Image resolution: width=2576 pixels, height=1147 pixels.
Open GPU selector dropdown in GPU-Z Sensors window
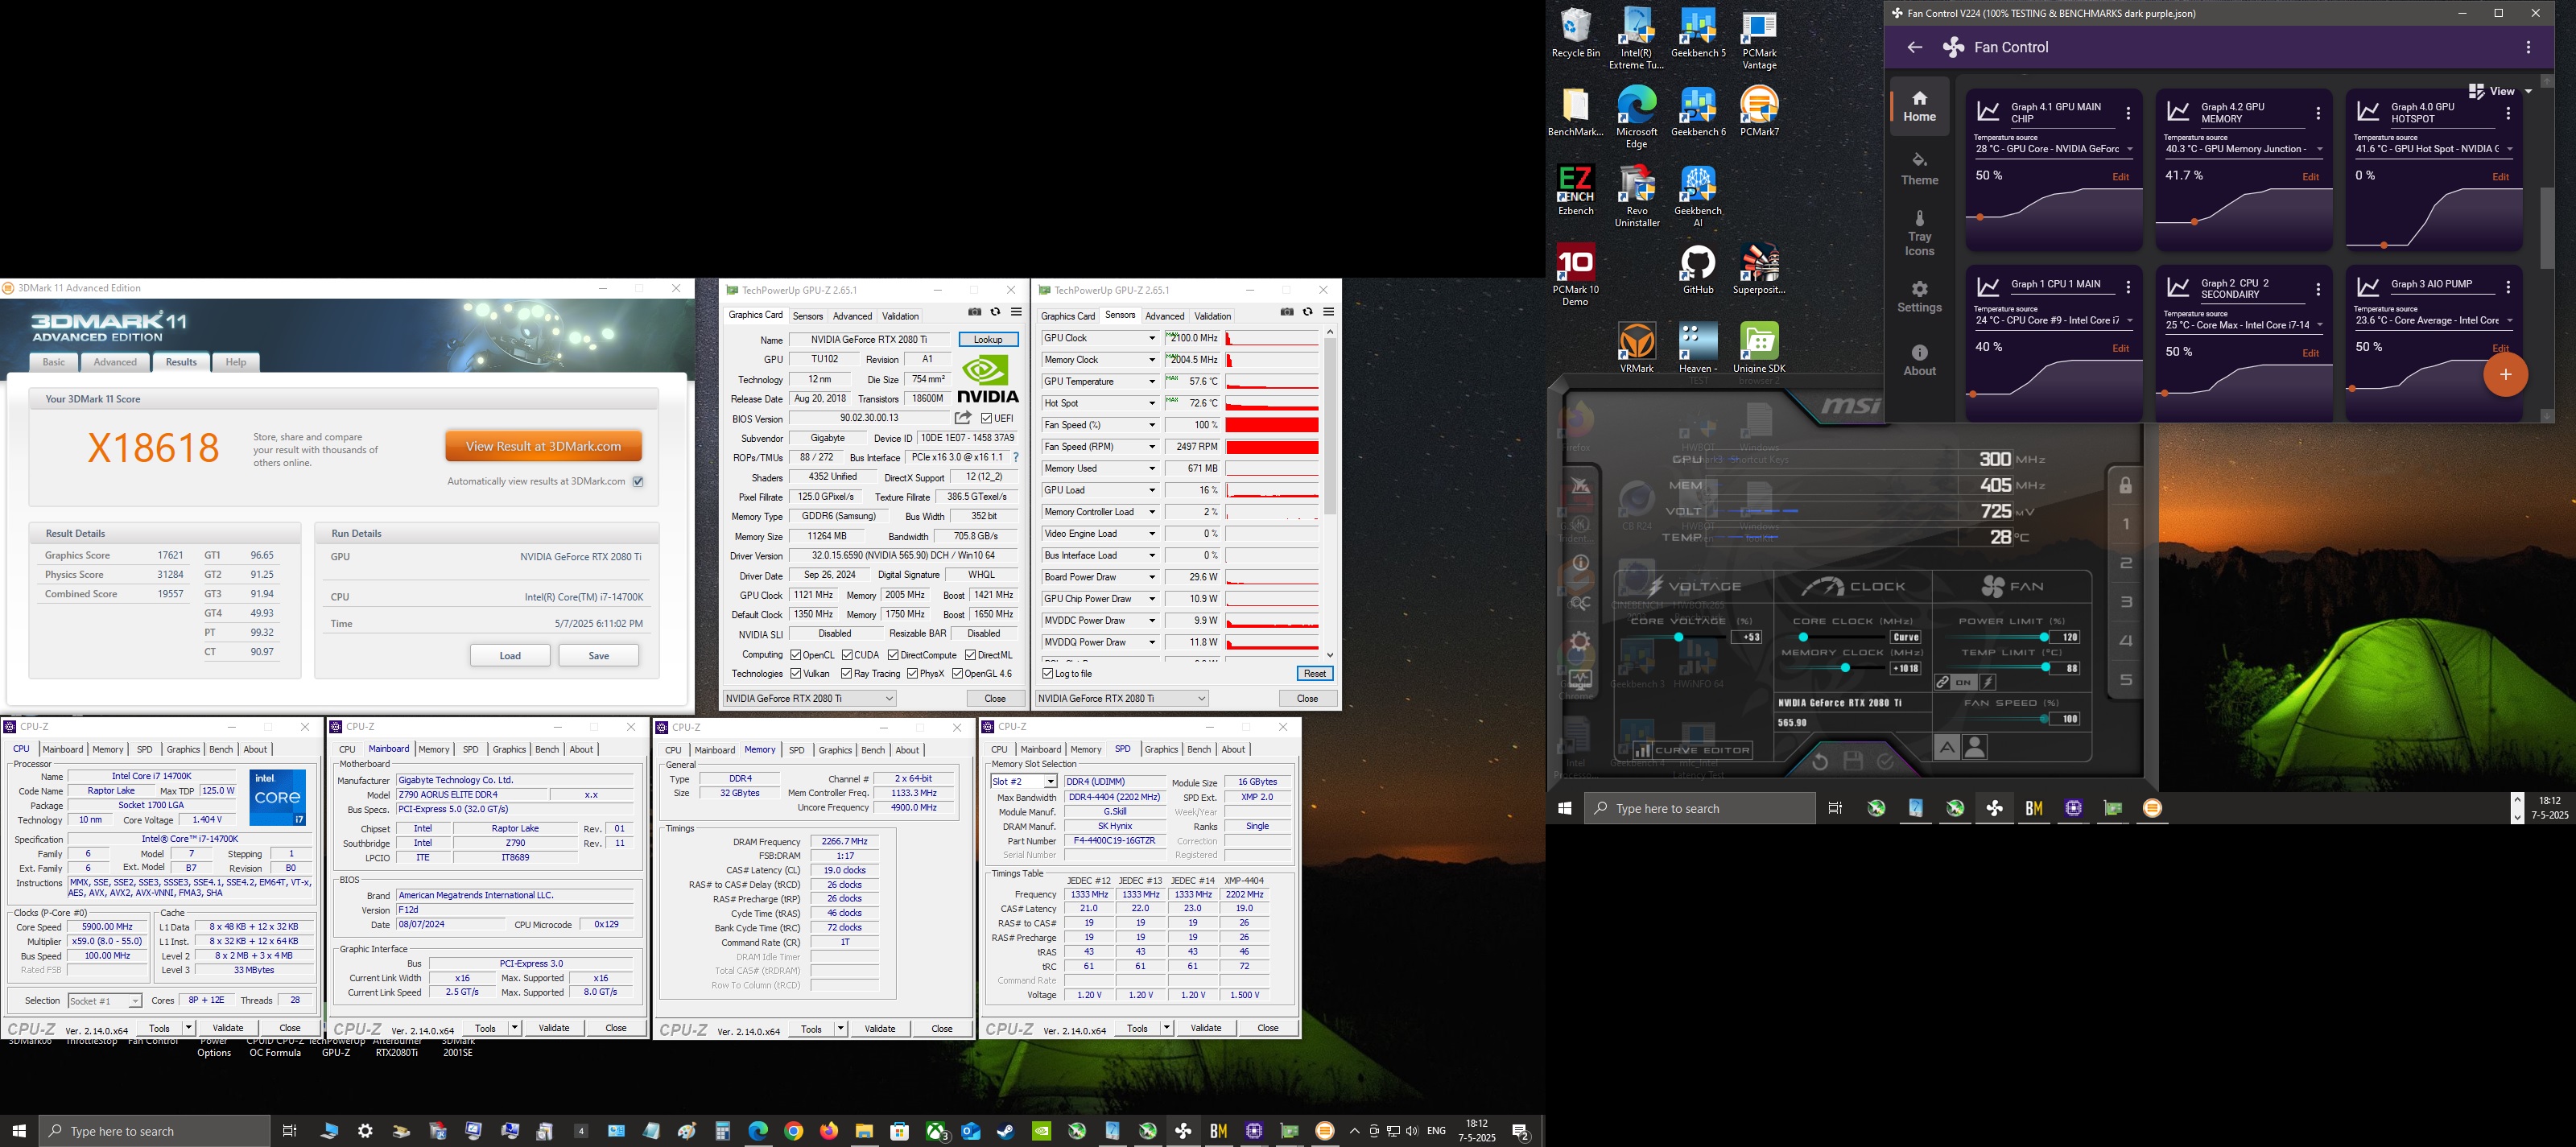point(1122,698)
